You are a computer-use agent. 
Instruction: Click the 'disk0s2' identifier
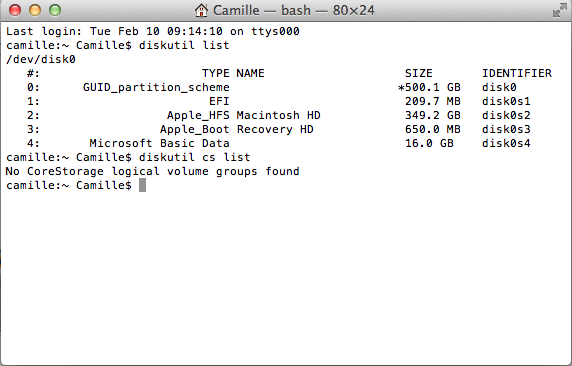(506, 115)
